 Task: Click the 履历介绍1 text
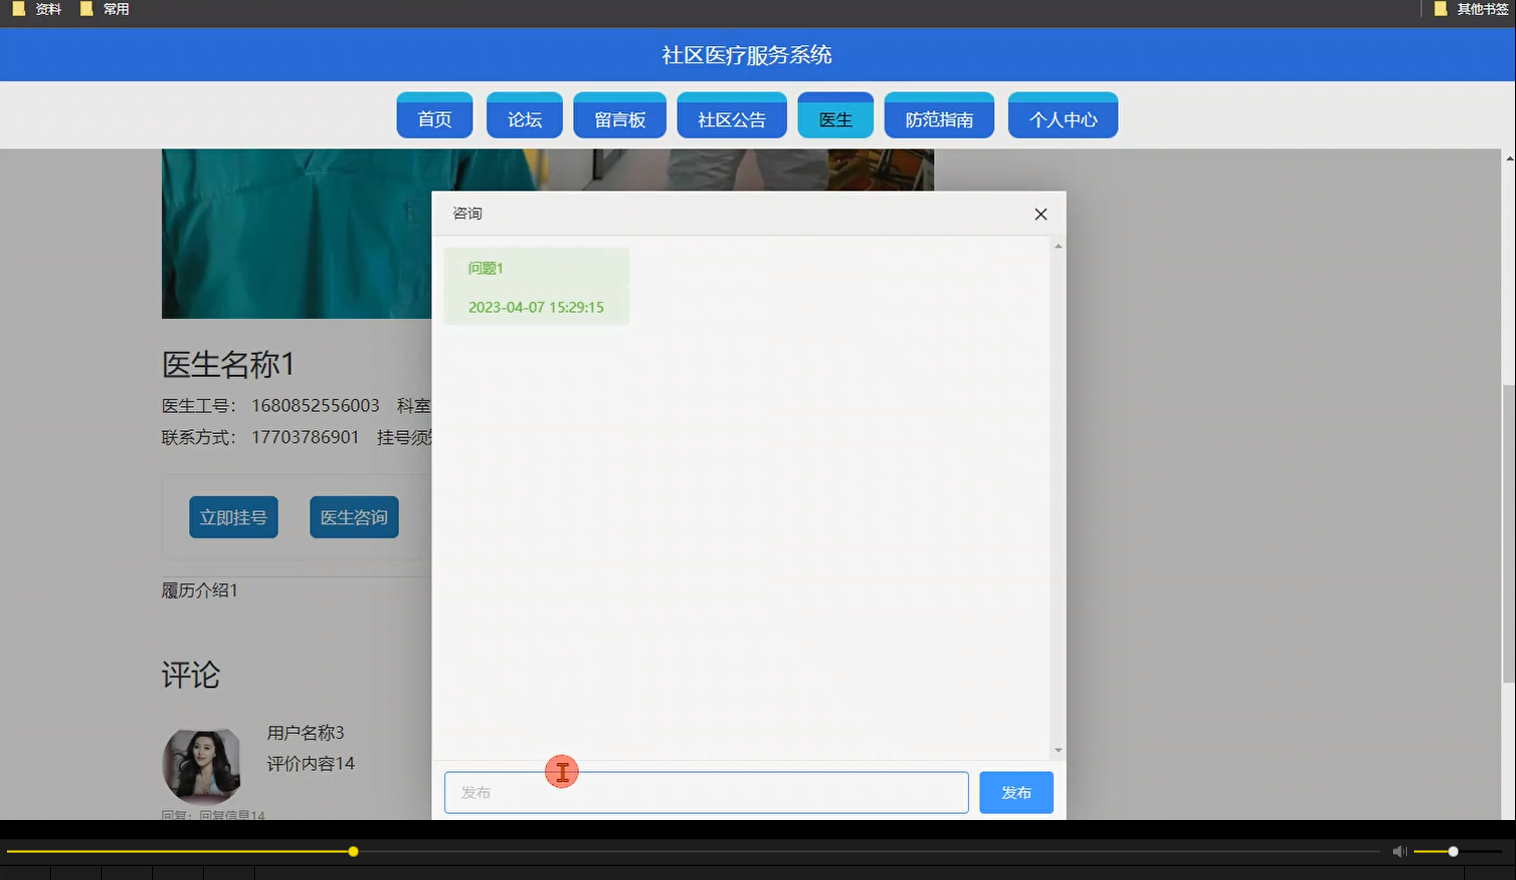200,590
